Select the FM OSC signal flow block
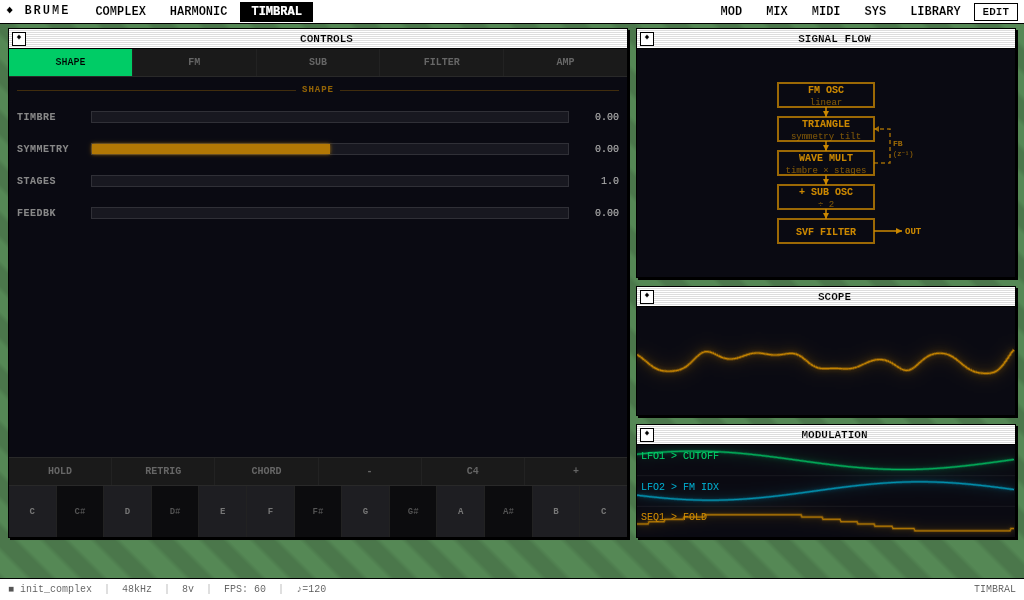This screenshot has width=1024, height=600. tap(825, 95)
